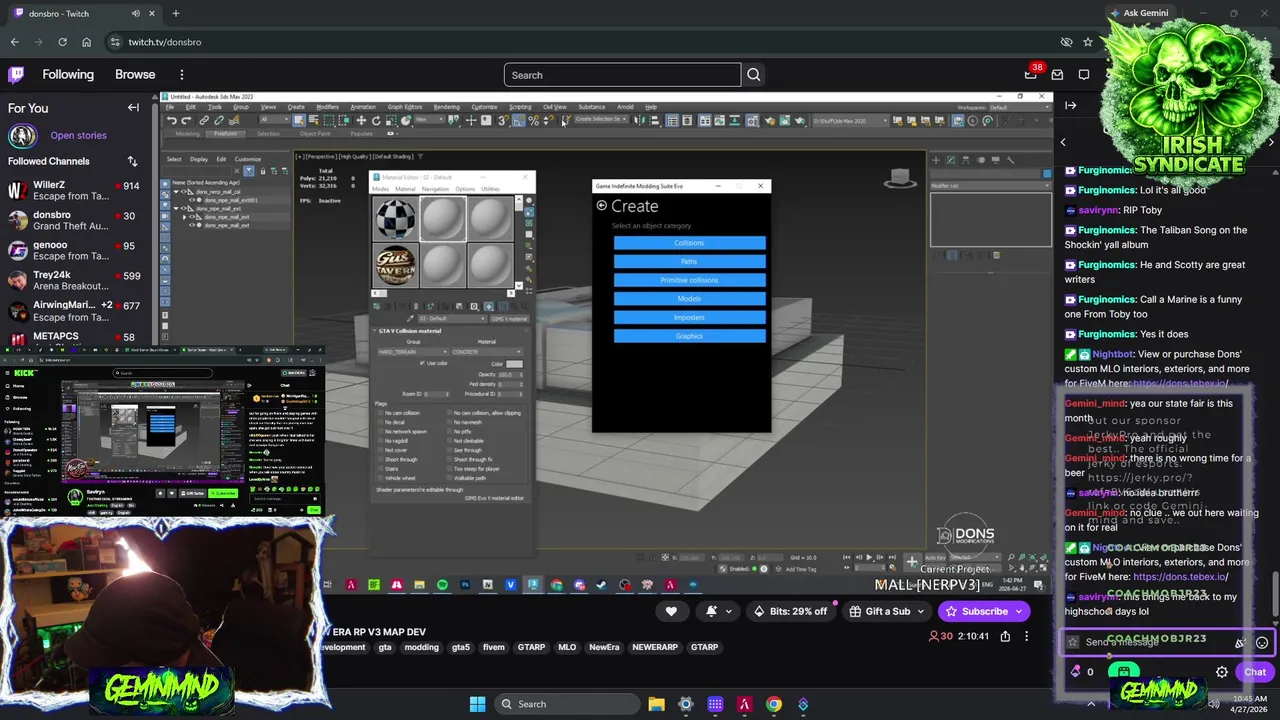Click the Twitch logo home icon
Screen dimensions: 1280x720
point(16,74)
